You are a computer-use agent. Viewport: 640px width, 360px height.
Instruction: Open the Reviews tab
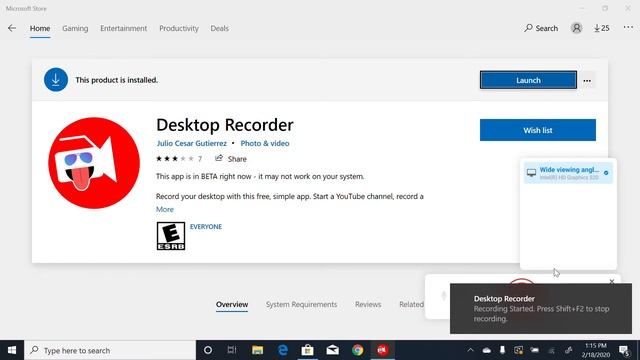[368, 304]
